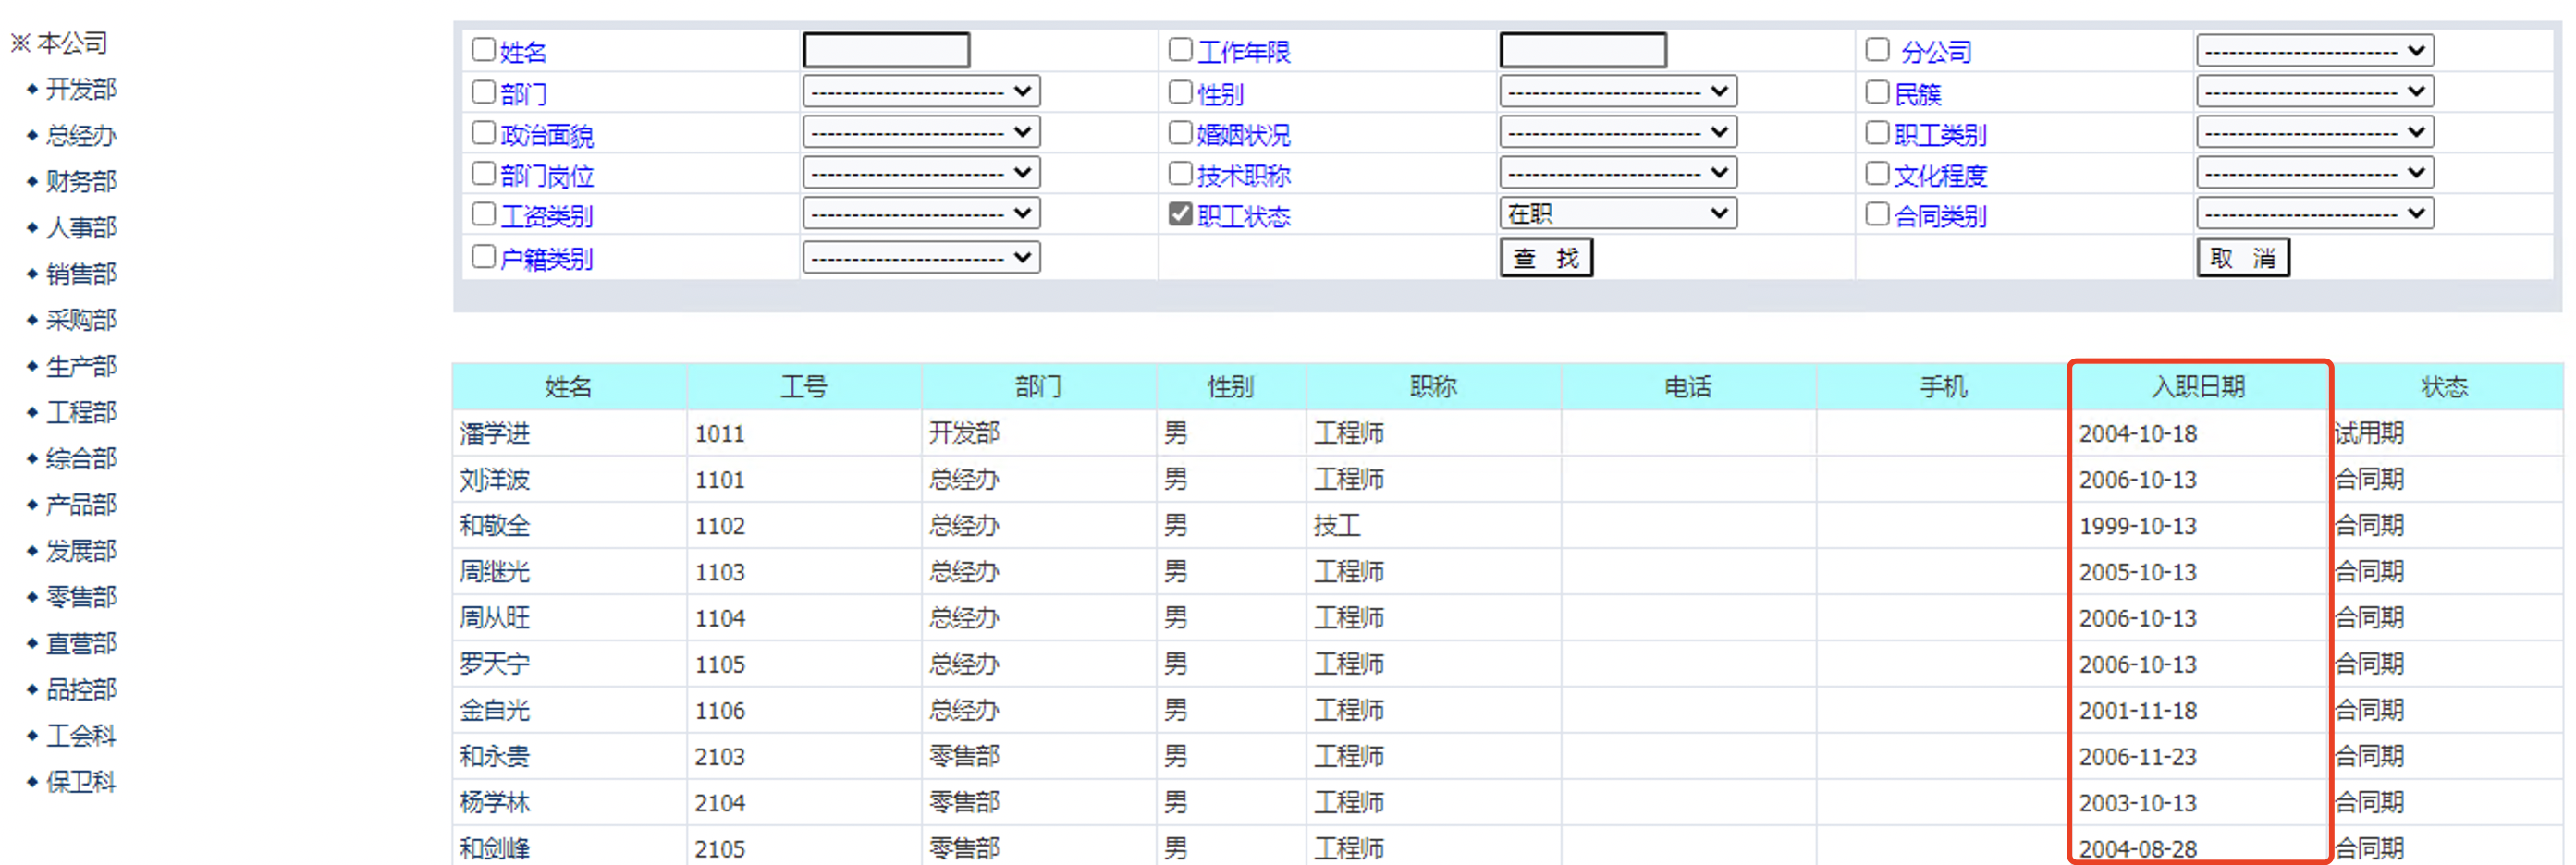The image size is (2576, 865).
Task: Open the 部门 dropdown list
Action: 920,92
